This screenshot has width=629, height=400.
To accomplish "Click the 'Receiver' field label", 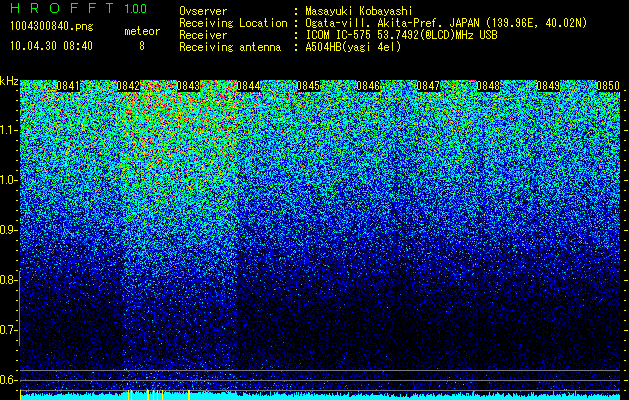I will click(x=203, y=35).
